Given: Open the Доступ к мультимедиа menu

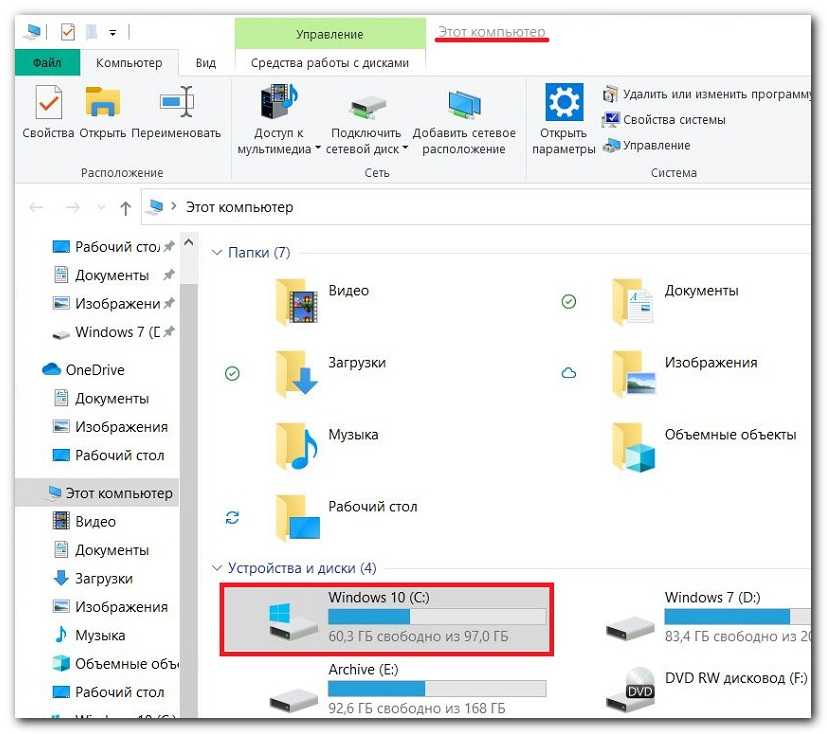Looking at the screenshot, I should 278,121.
